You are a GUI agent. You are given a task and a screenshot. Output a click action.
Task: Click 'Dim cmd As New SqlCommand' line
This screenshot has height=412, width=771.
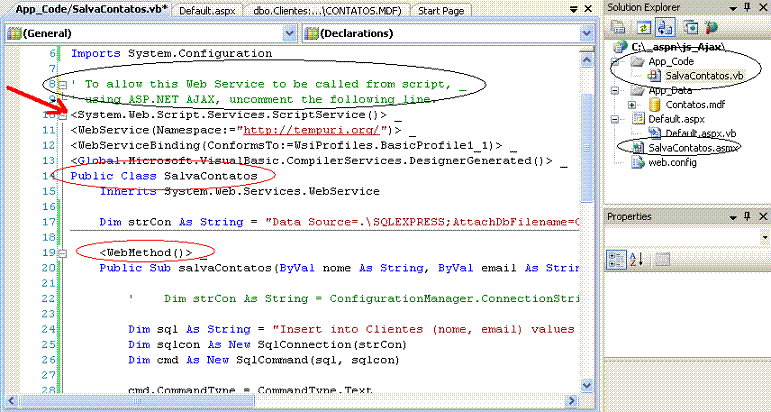coord(264,360)
